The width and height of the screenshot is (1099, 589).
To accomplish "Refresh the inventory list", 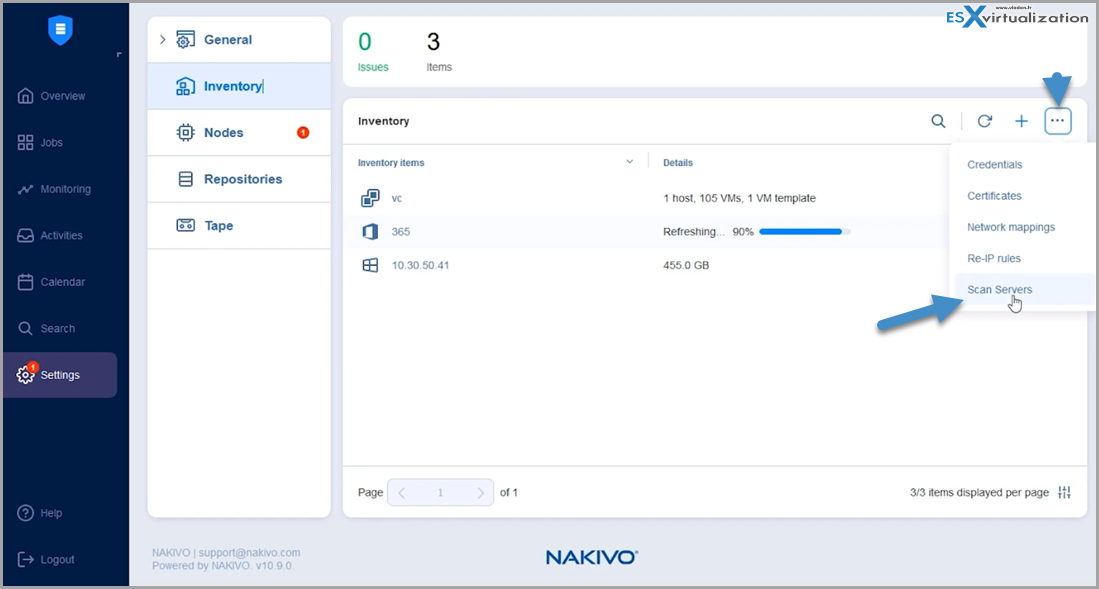I will (x=985, y=121).
